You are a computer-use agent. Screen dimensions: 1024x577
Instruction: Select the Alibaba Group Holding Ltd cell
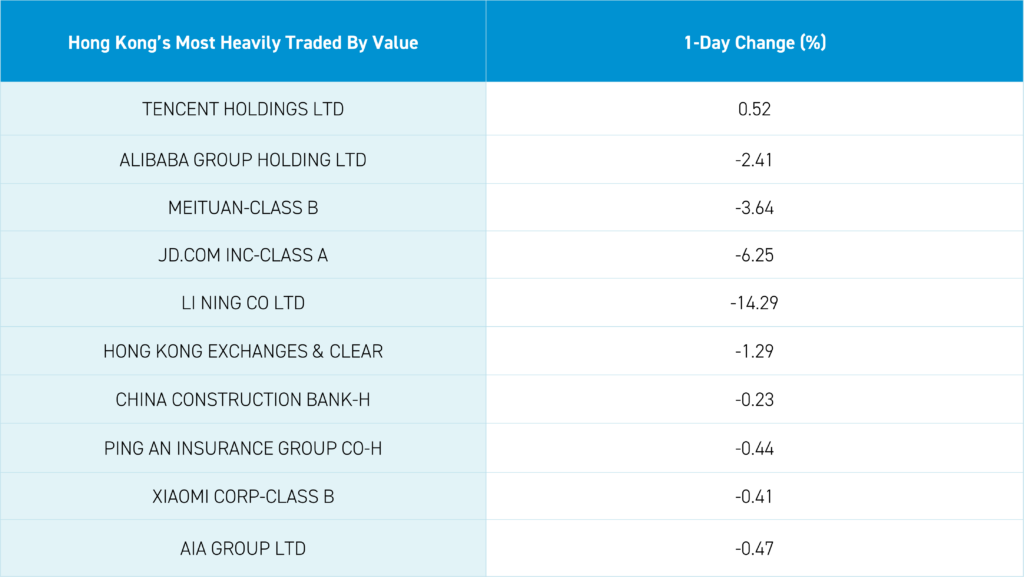243,159
